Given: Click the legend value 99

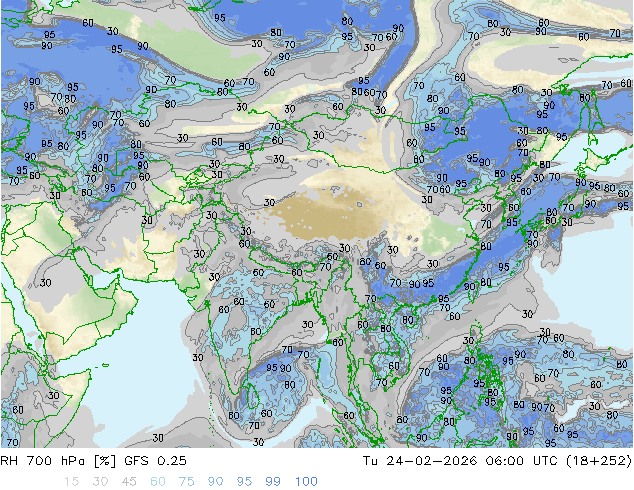Looking at the screenshot, I should (273, 482).
